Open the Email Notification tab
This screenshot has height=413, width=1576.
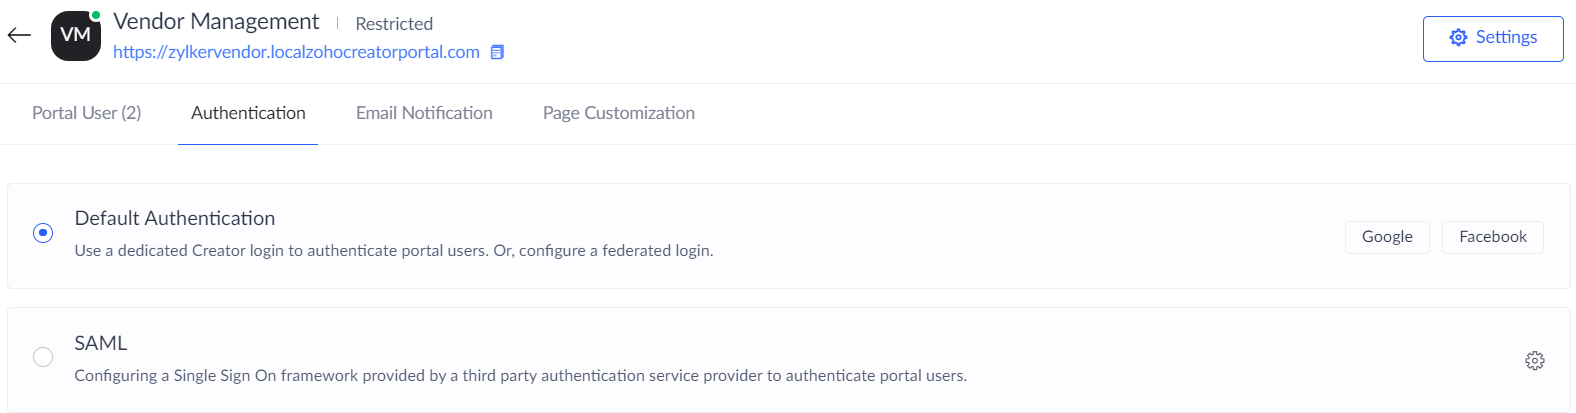click(x=424, y=113)
